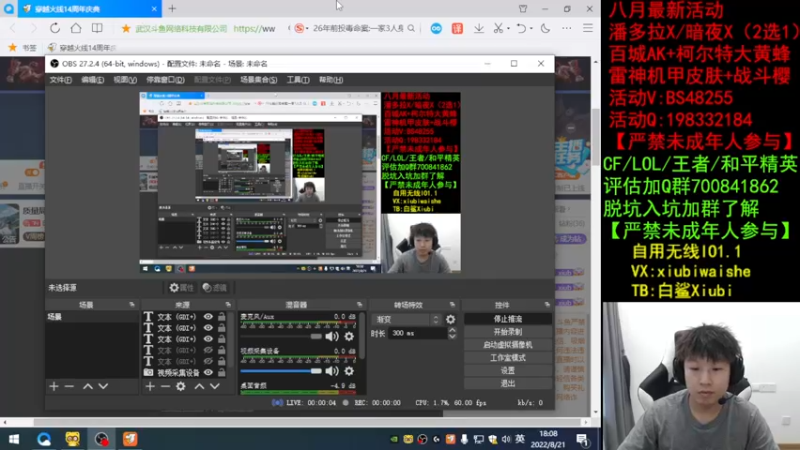
Task: Click 退出 to exit OBS
Action: pos(508,383)
